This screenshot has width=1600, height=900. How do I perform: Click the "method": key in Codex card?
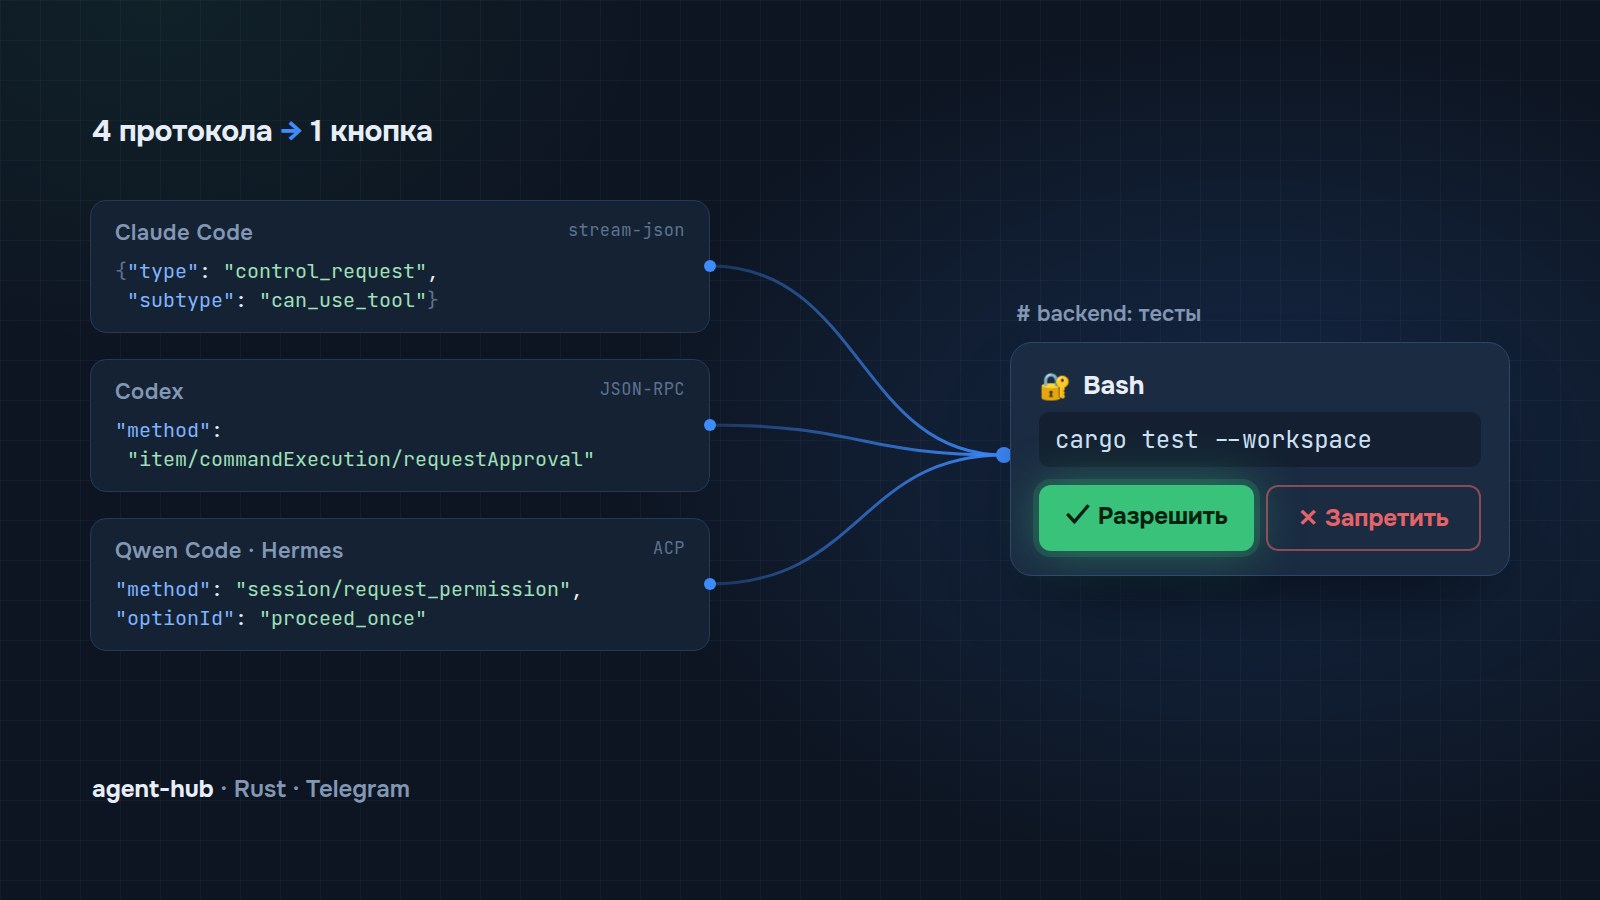point(168,430)
